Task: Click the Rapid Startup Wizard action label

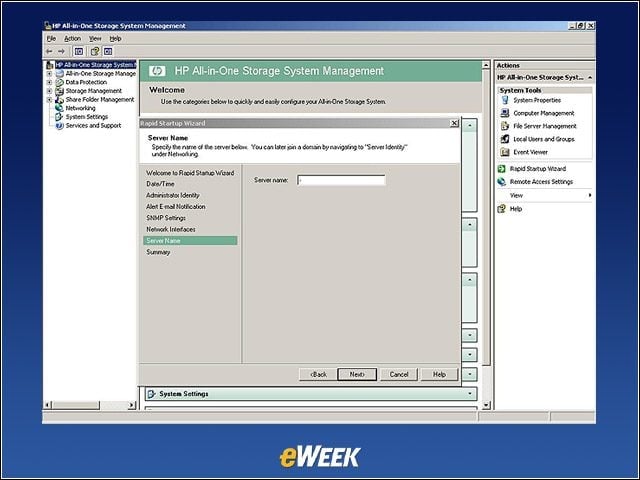Action: [x=538, y=169]
